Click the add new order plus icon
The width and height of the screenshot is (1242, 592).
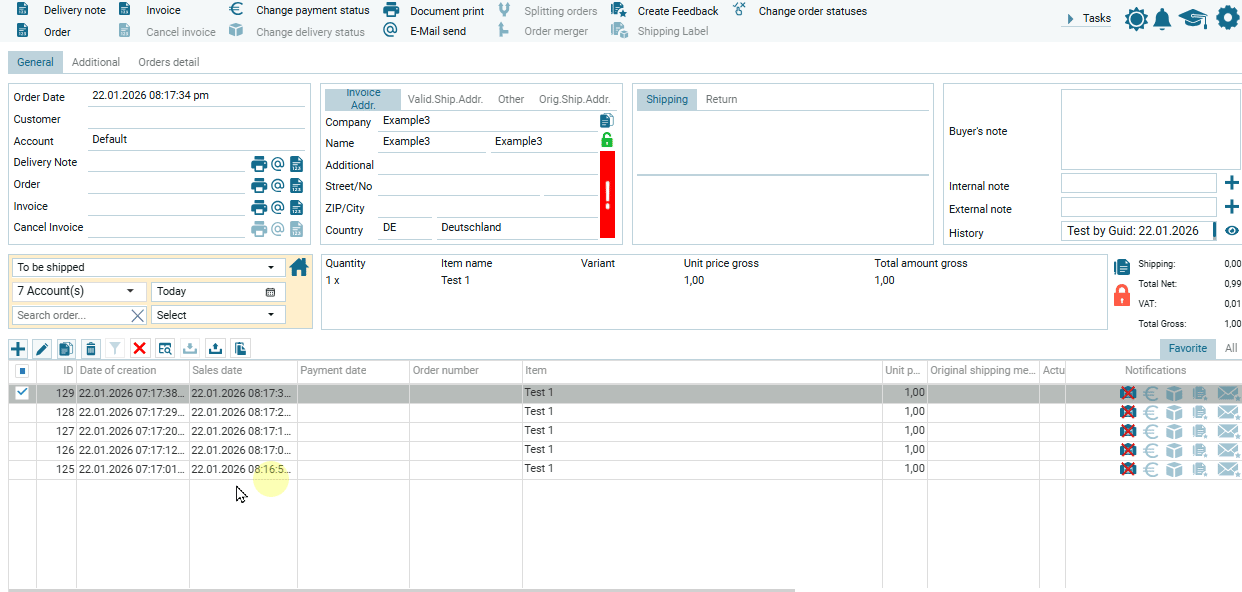point(18,348)
